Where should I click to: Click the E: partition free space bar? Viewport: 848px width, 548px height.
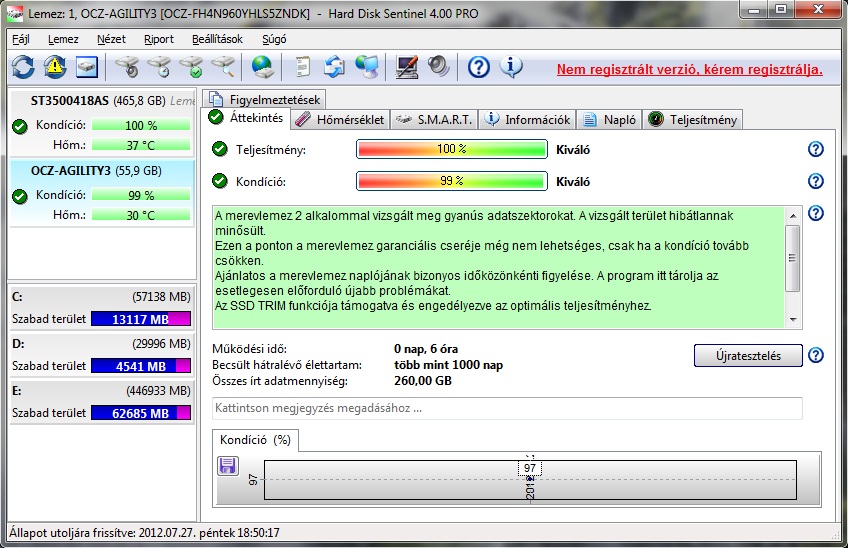tap(141, 413)
